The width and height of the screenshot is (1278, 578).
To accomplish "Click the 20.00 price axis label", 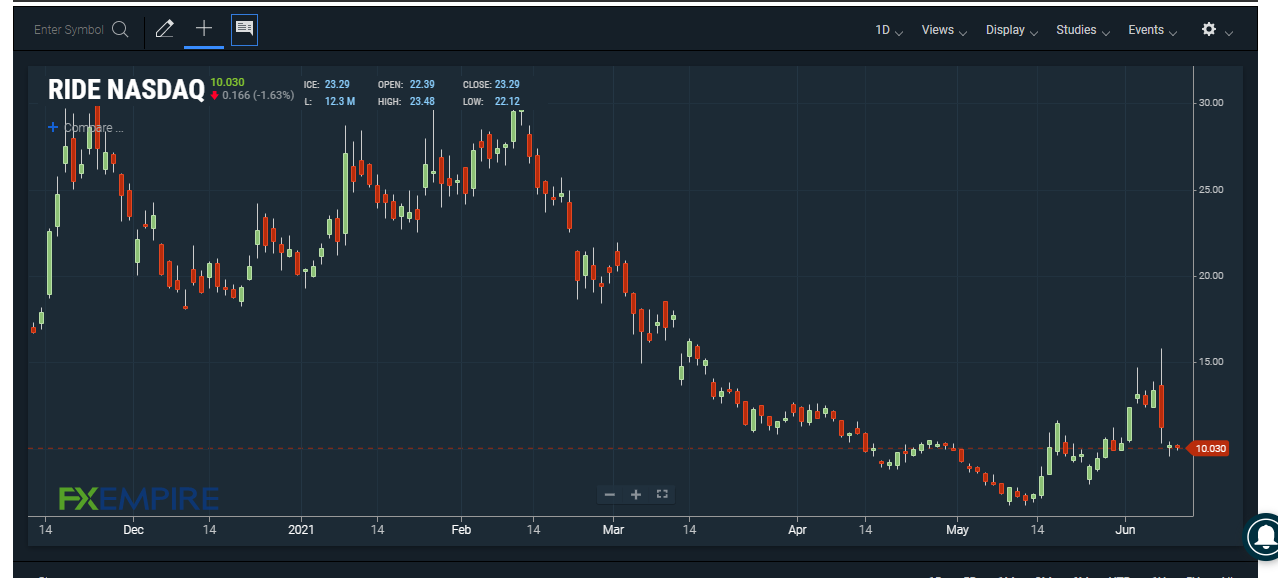I will pos(1210,276).
